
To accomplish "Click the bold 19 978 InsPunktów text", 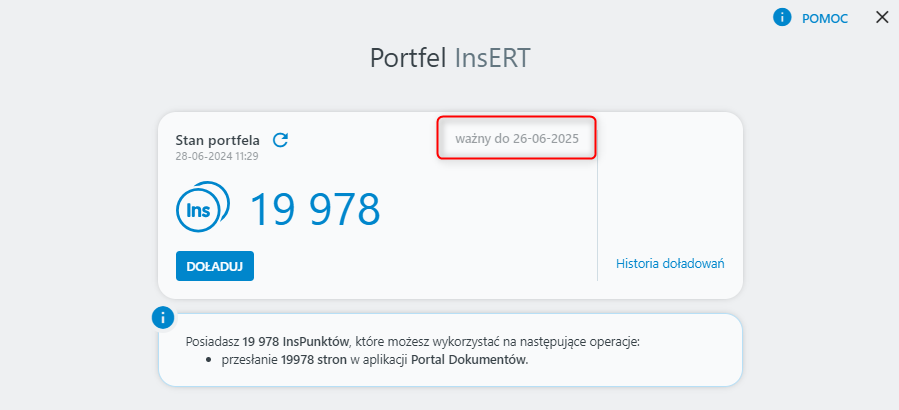I will 295,342.
